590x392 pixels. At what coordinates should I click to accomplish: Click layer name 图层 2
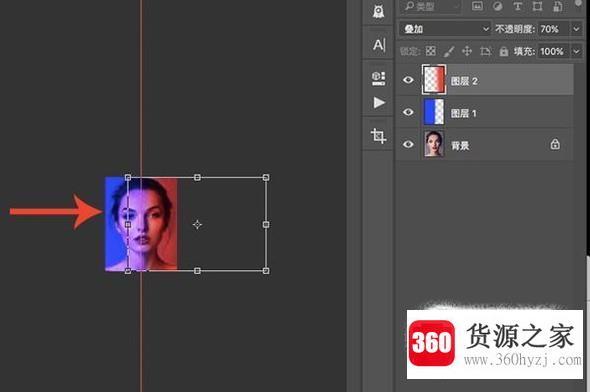coord(464,81)
